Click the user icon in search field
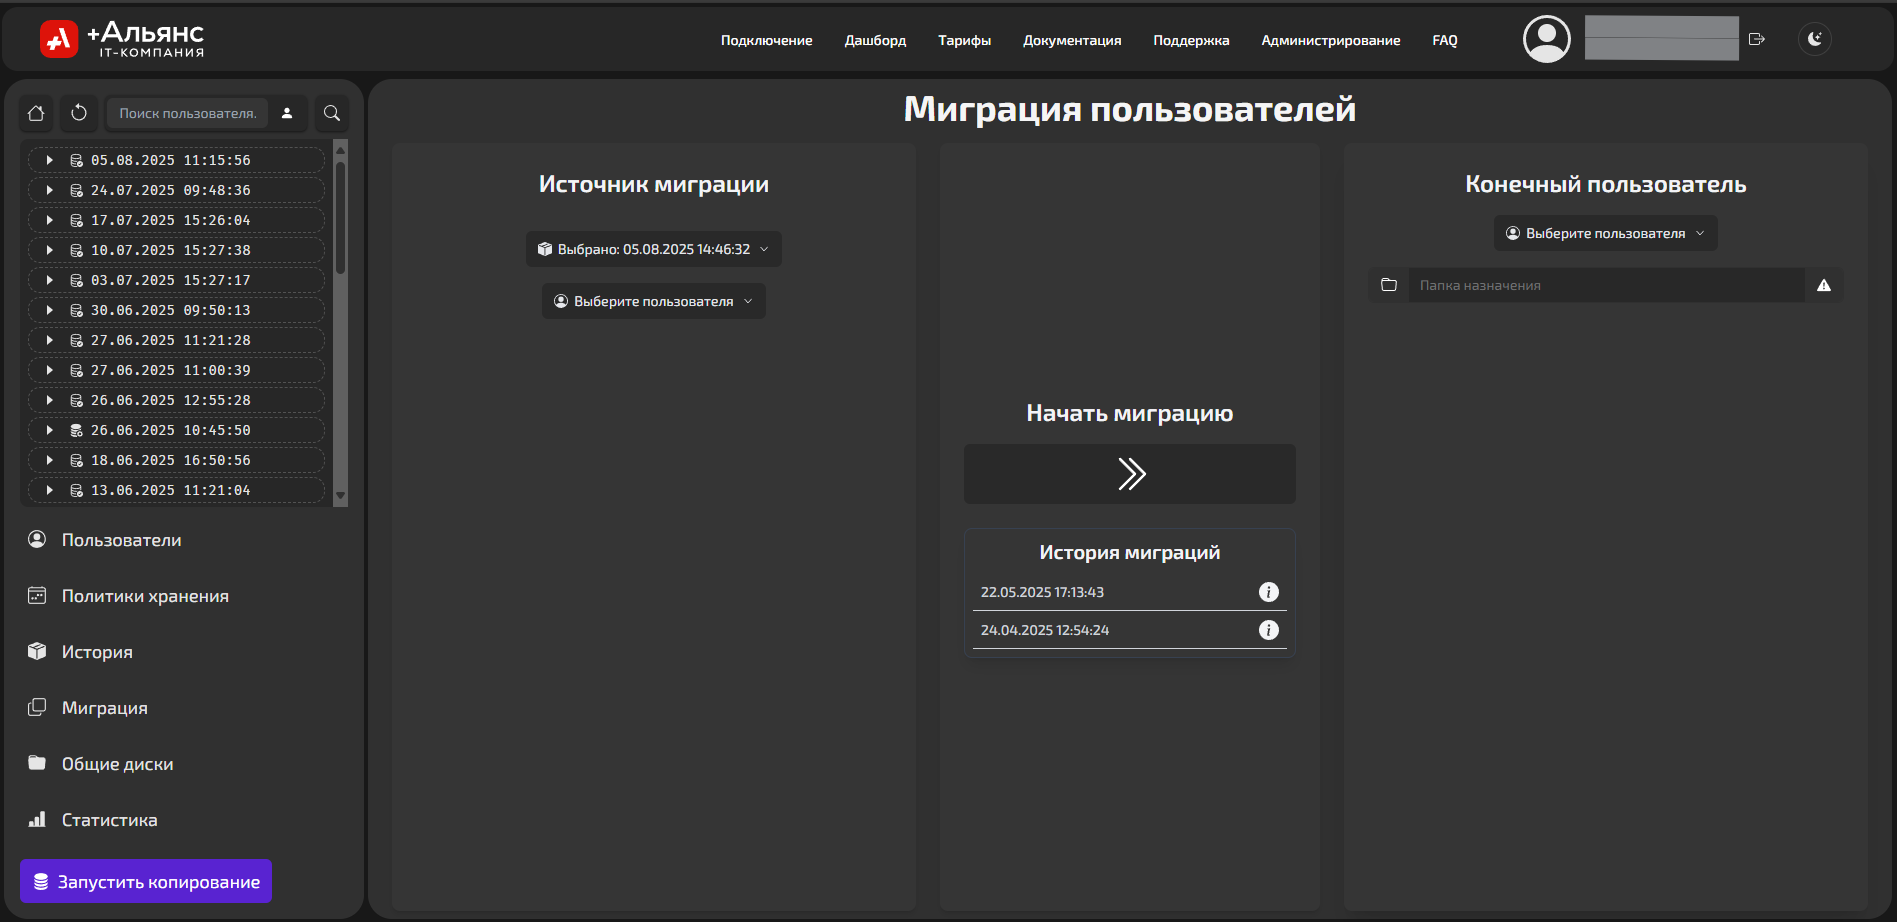1897x922 pixels. (287, 113)
